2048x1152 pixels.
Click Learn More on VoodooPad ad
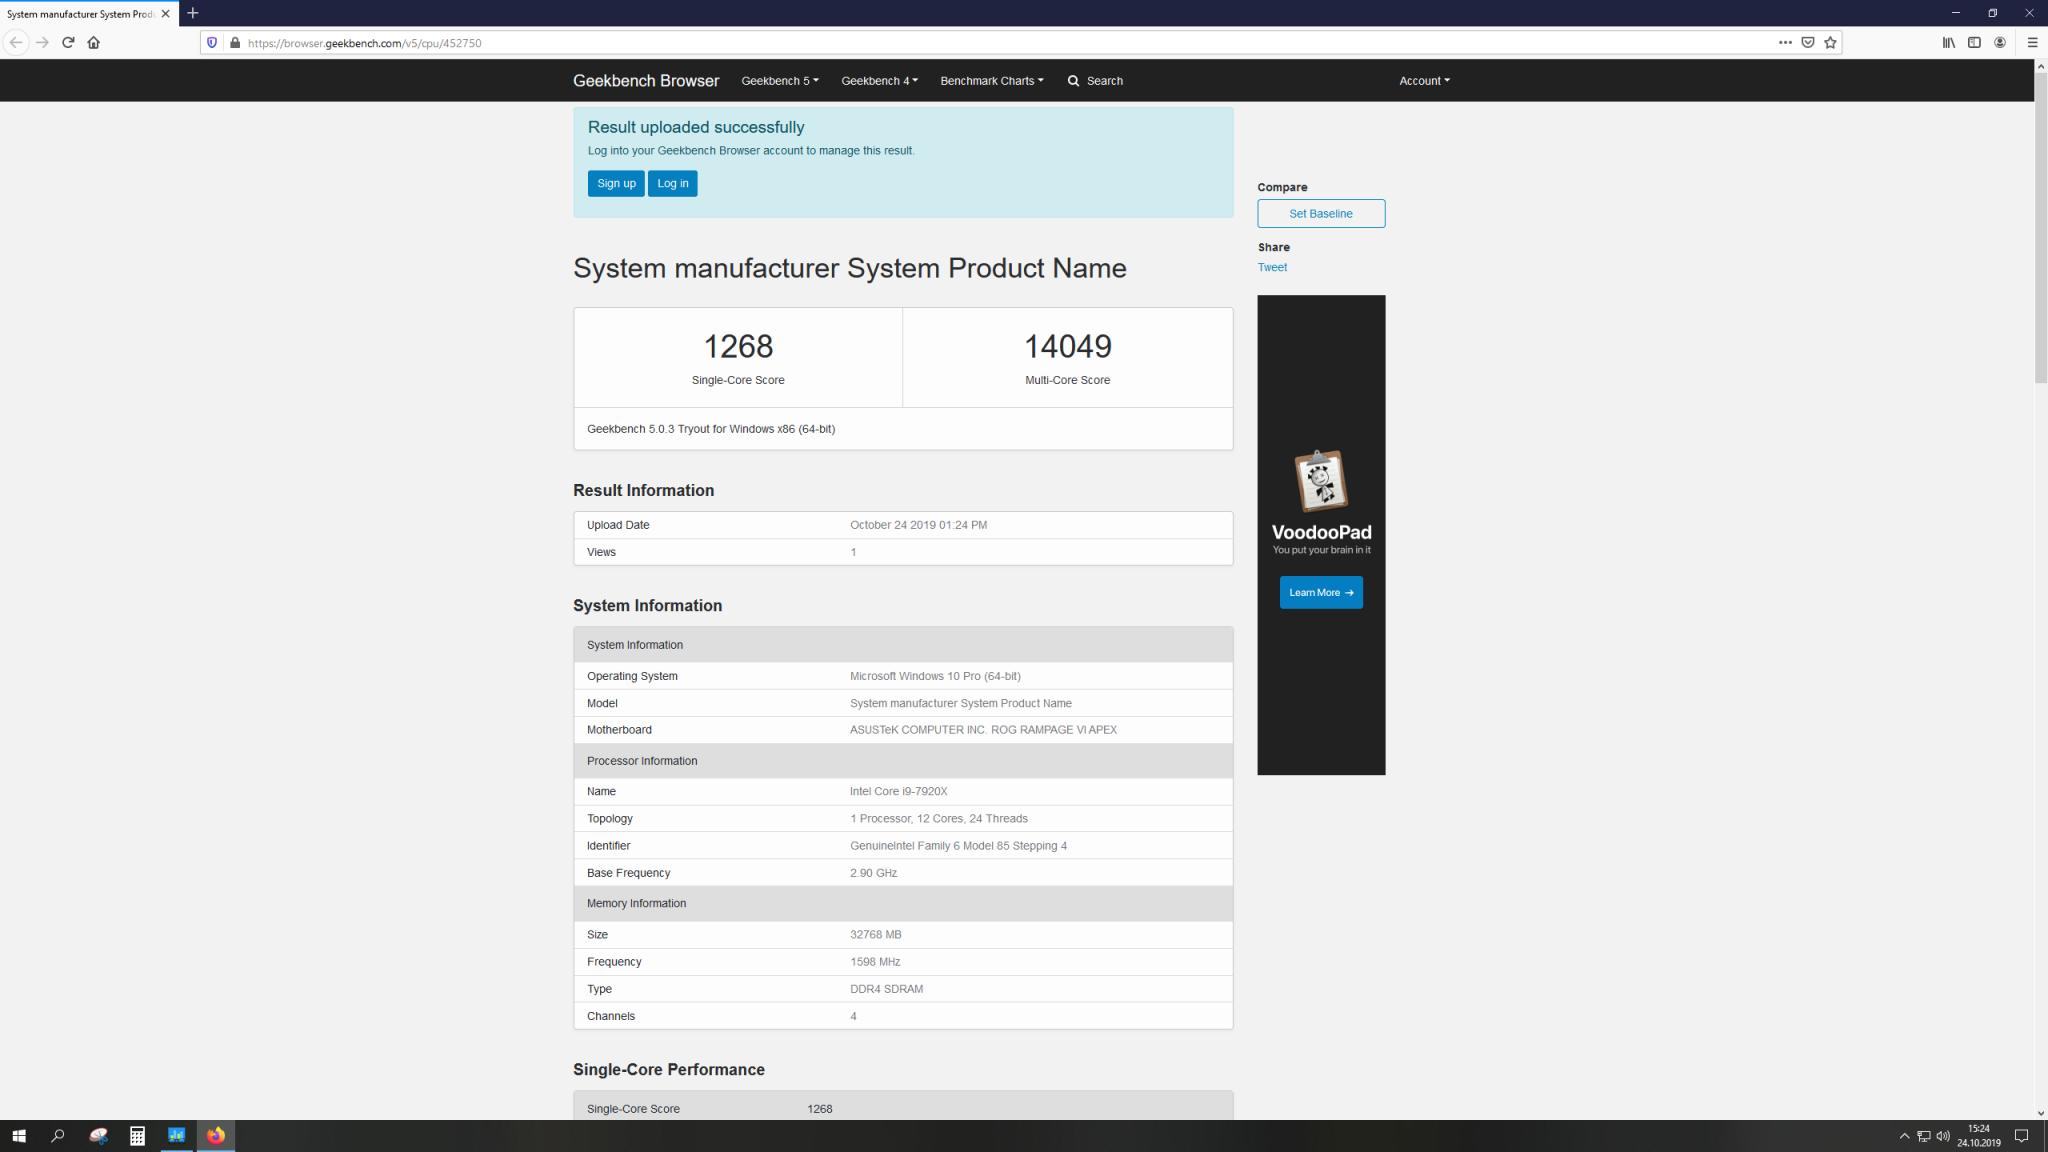click(x=1321, y=593)
